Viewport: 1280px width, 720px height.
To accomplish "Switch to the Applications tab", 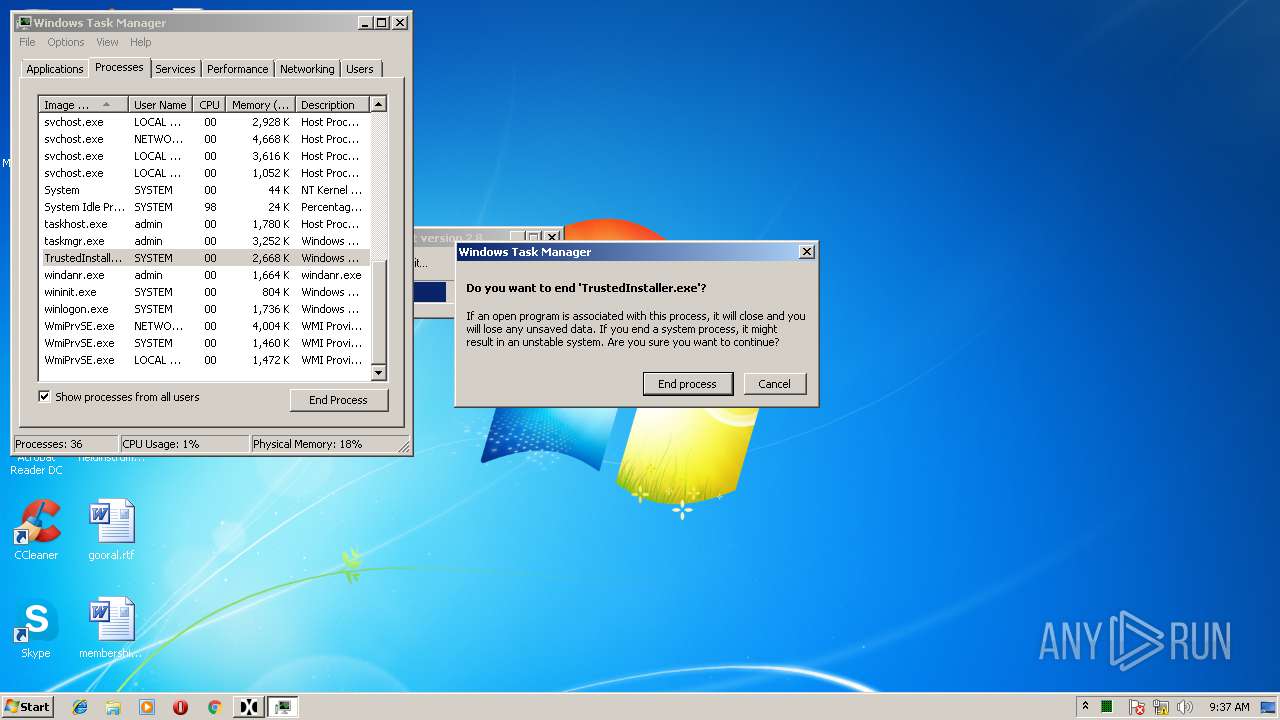I will (54, 69).
